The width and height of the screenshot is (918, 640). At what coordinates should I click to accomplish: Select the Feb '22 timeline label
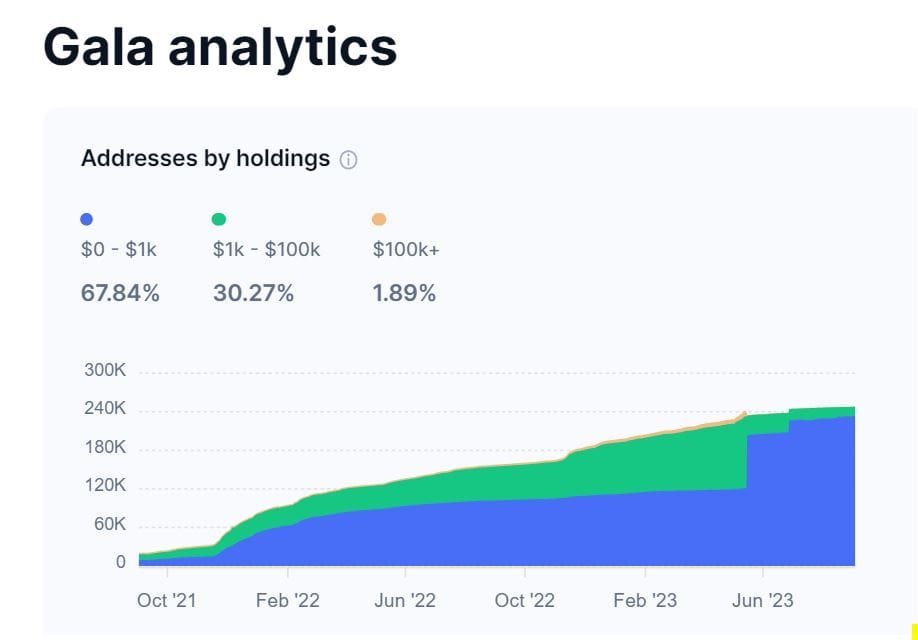286,600
